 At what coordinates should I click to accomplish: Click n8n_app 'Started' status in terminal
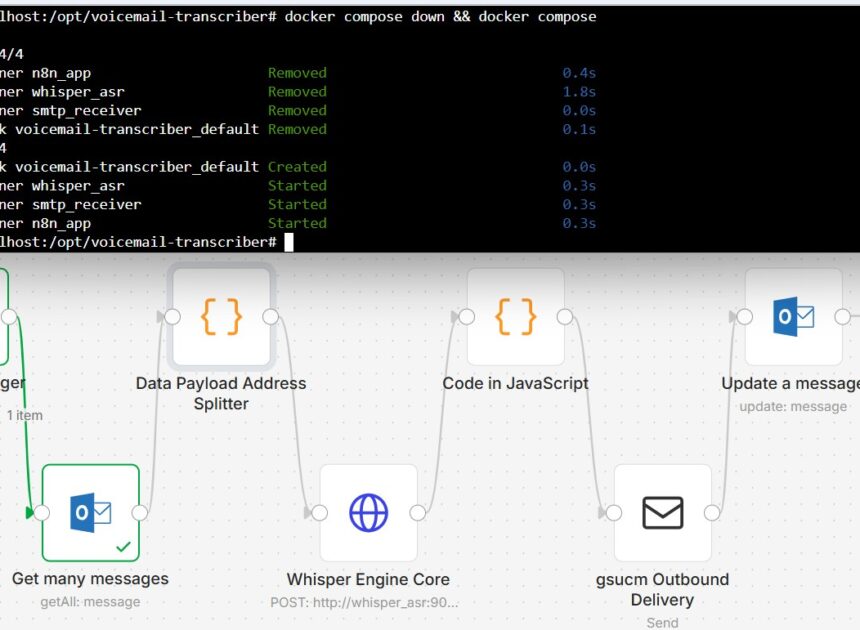(297, 223)
